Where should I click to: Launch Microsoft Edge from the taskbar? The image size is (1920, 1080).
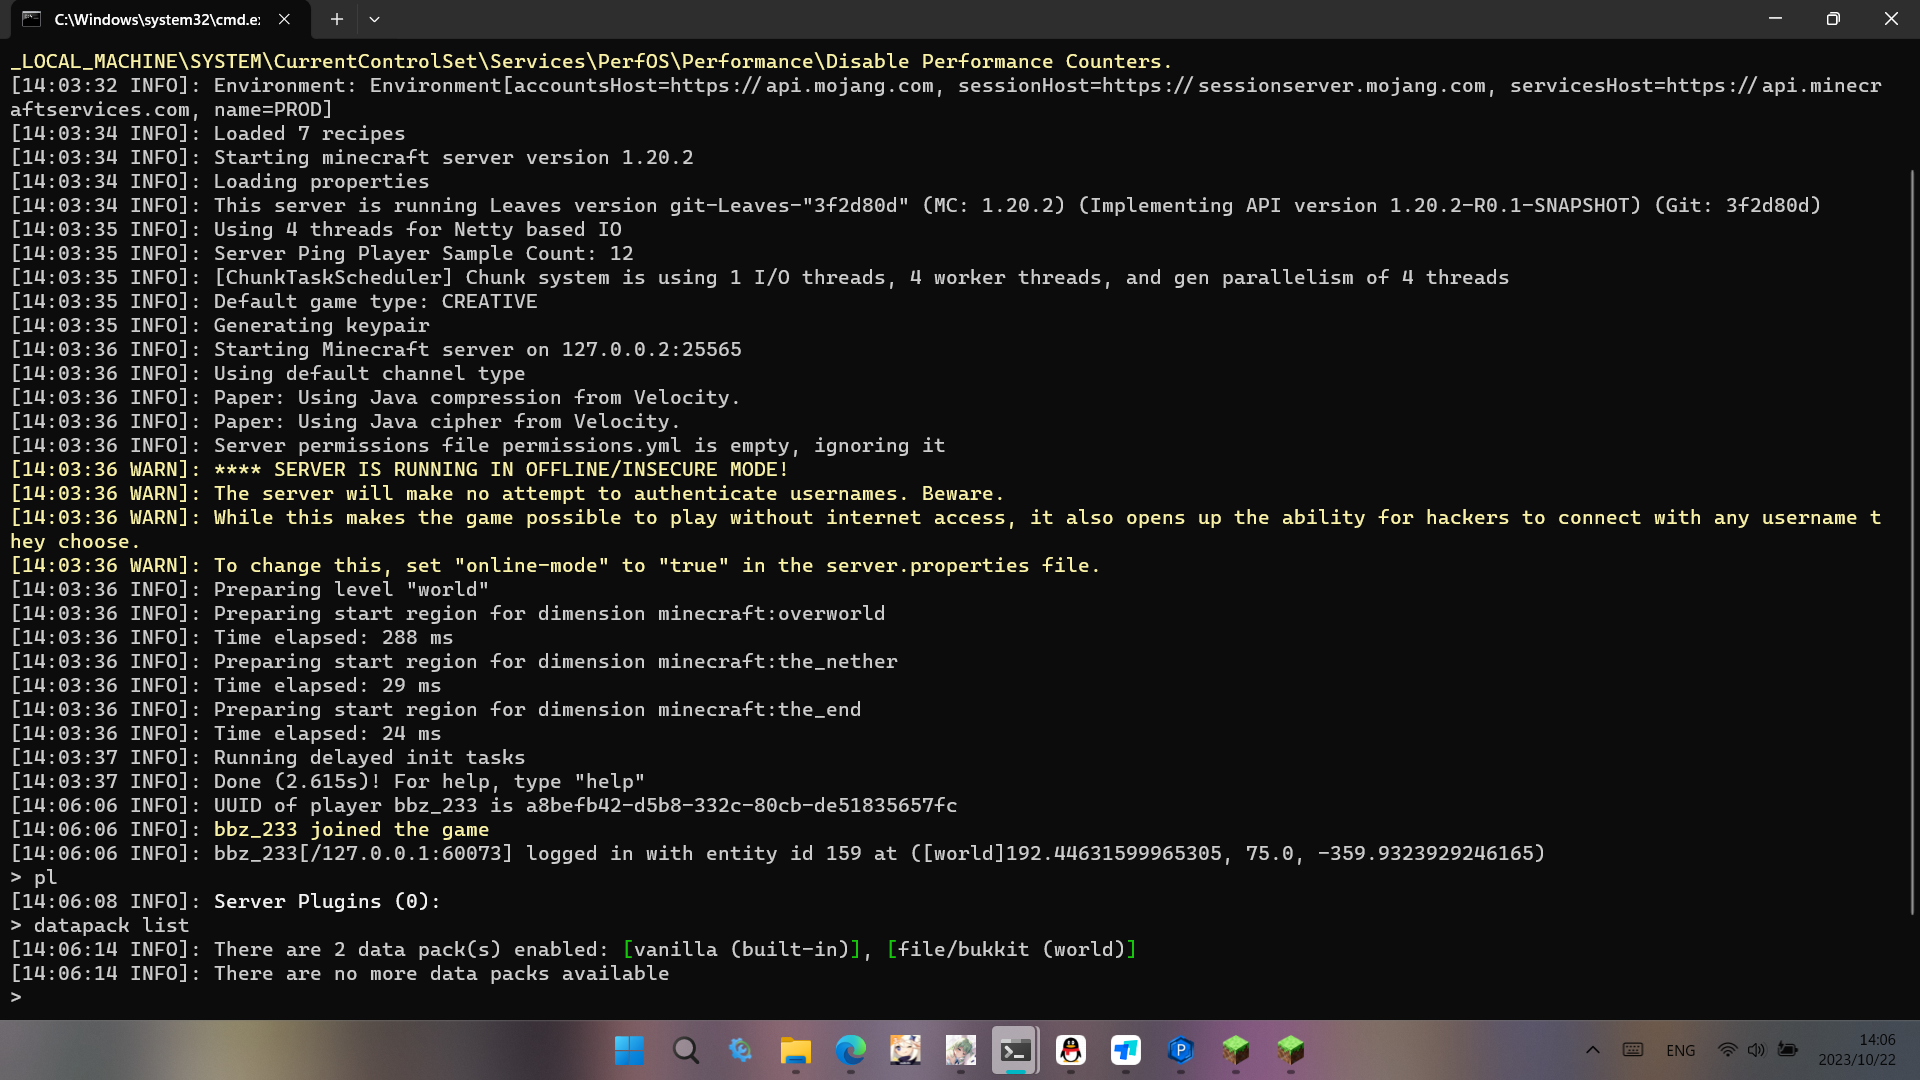coord(851,1051)
